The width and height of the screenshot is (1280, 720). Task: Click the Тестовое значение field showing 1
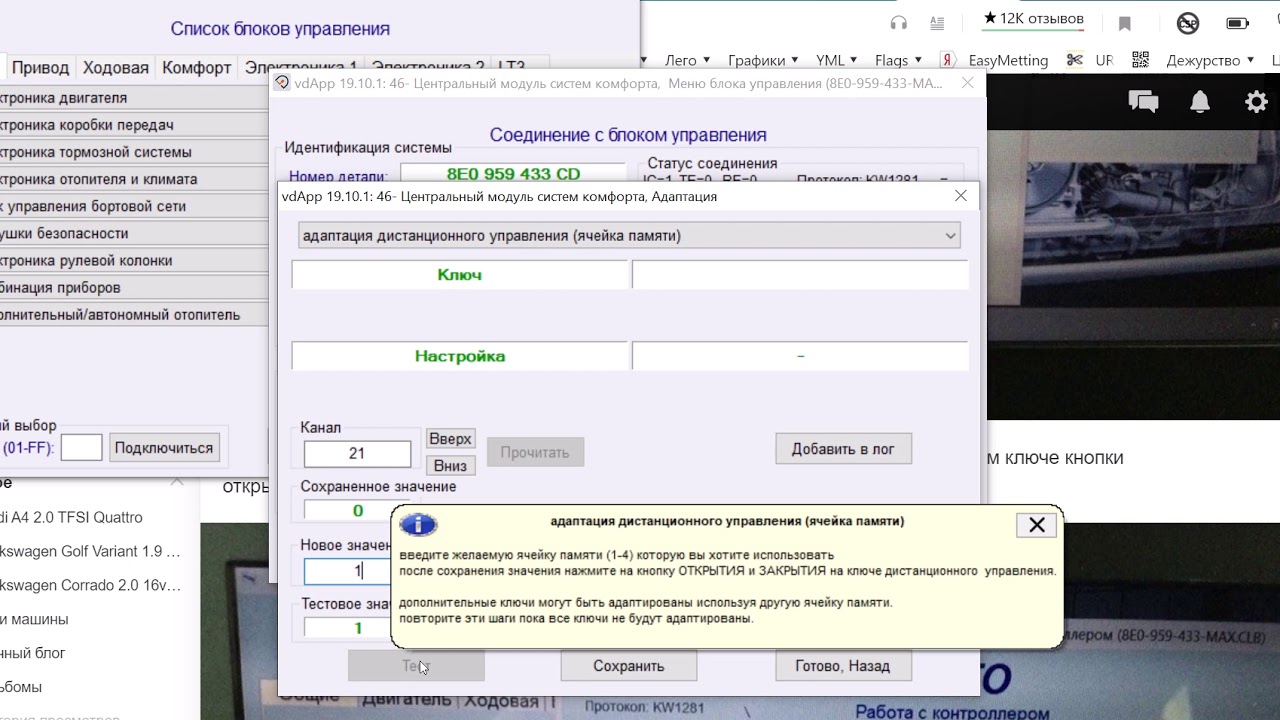(348, 628)
